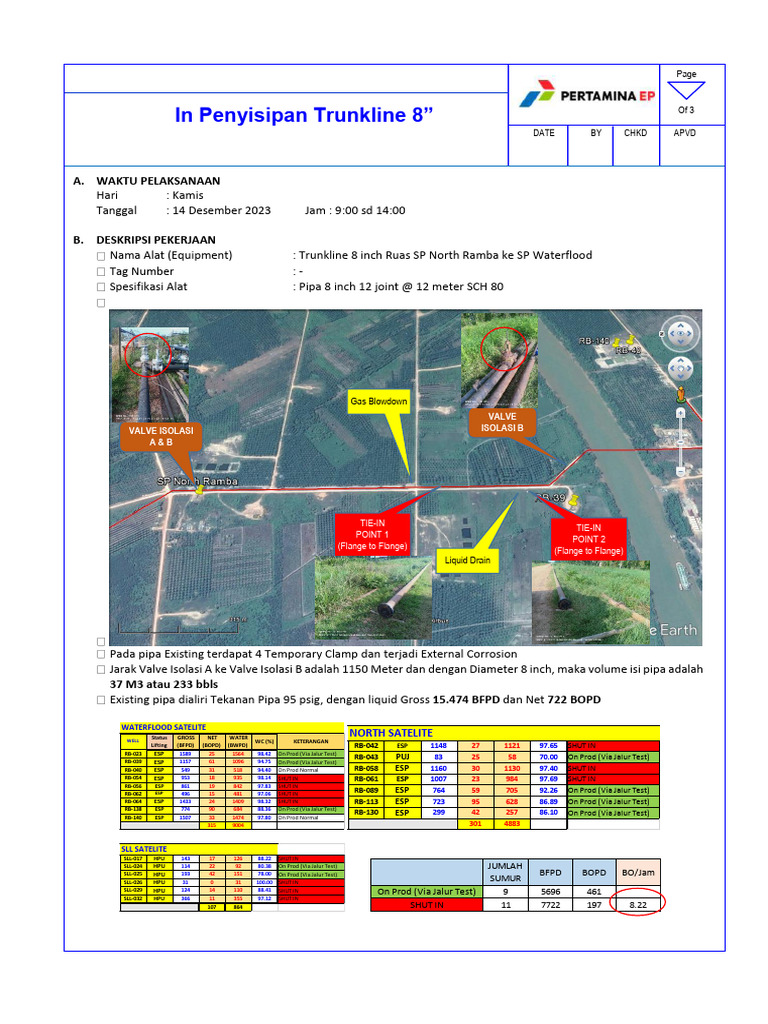The height and width of the screenshot is (1024, 768).
Task: Click the title 'In Penyisipan Trunkline 8"'
Action: pyautogui.click(x=304, y=115)
